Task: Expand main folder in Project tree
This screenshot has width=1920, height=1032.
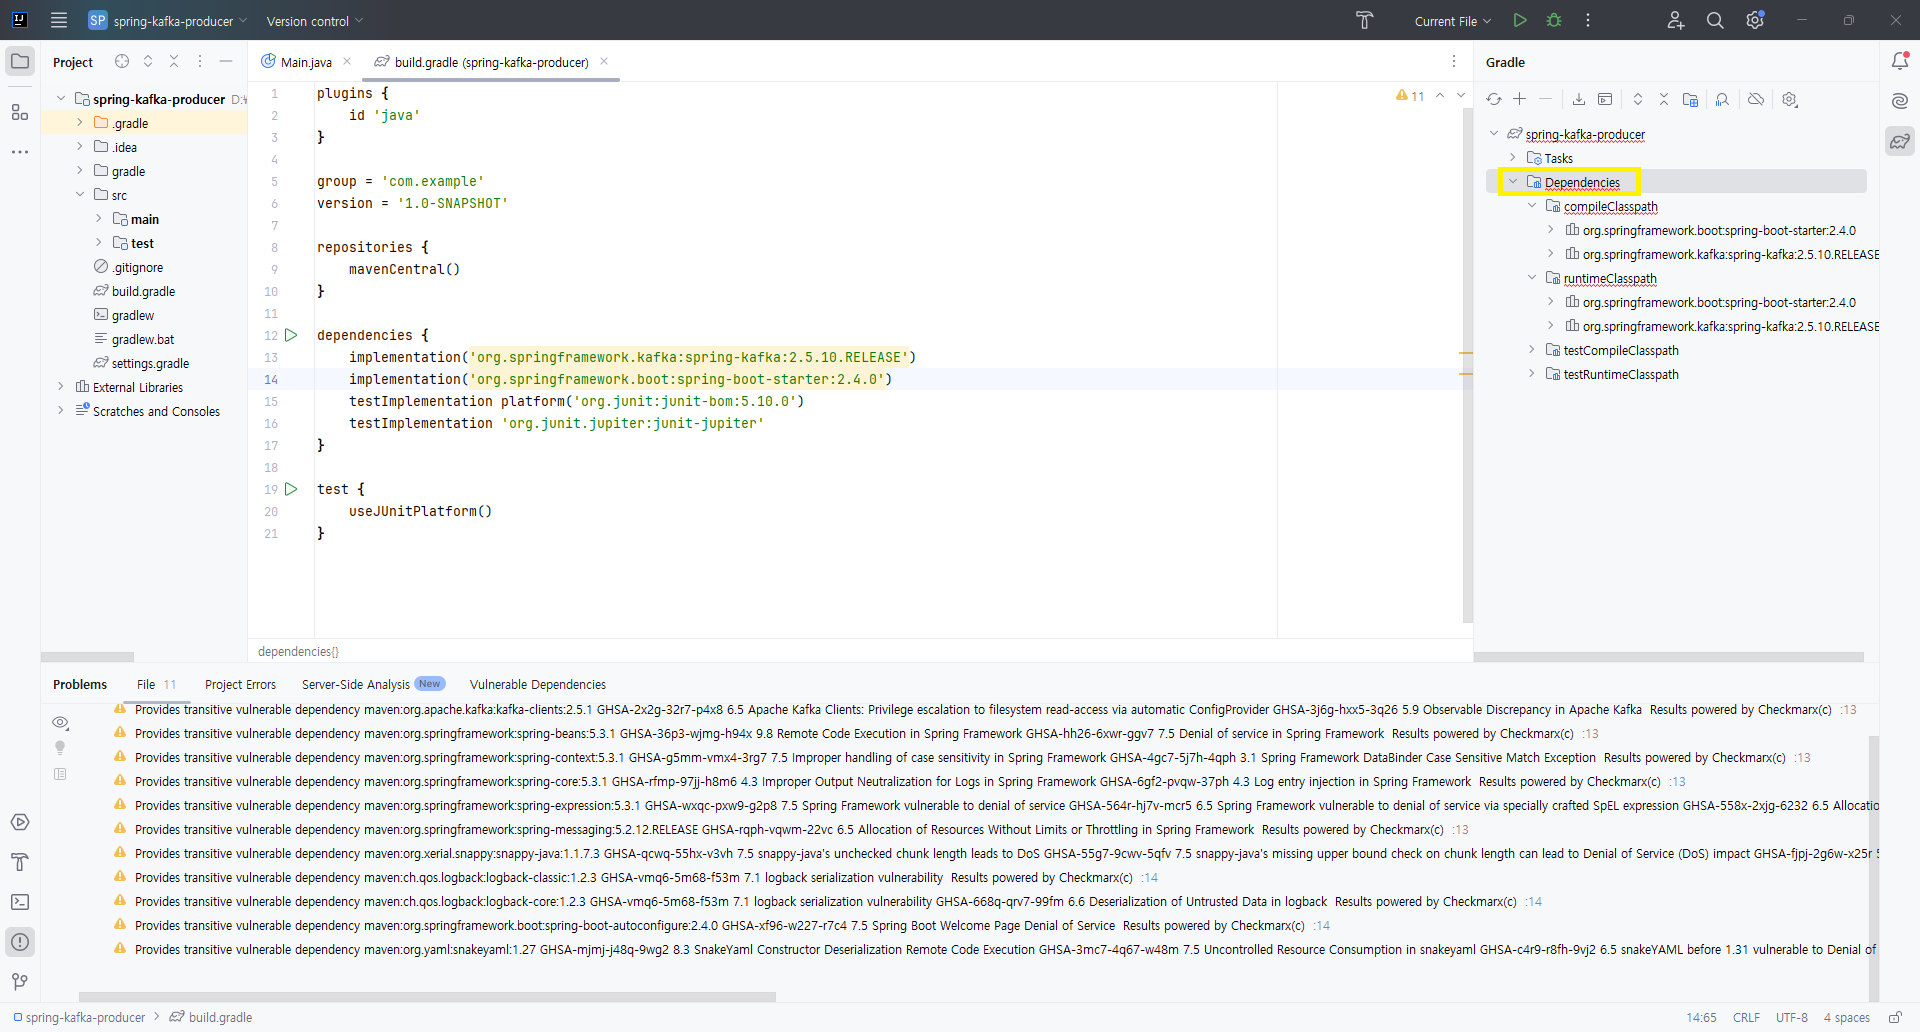Action: (98, 219)
